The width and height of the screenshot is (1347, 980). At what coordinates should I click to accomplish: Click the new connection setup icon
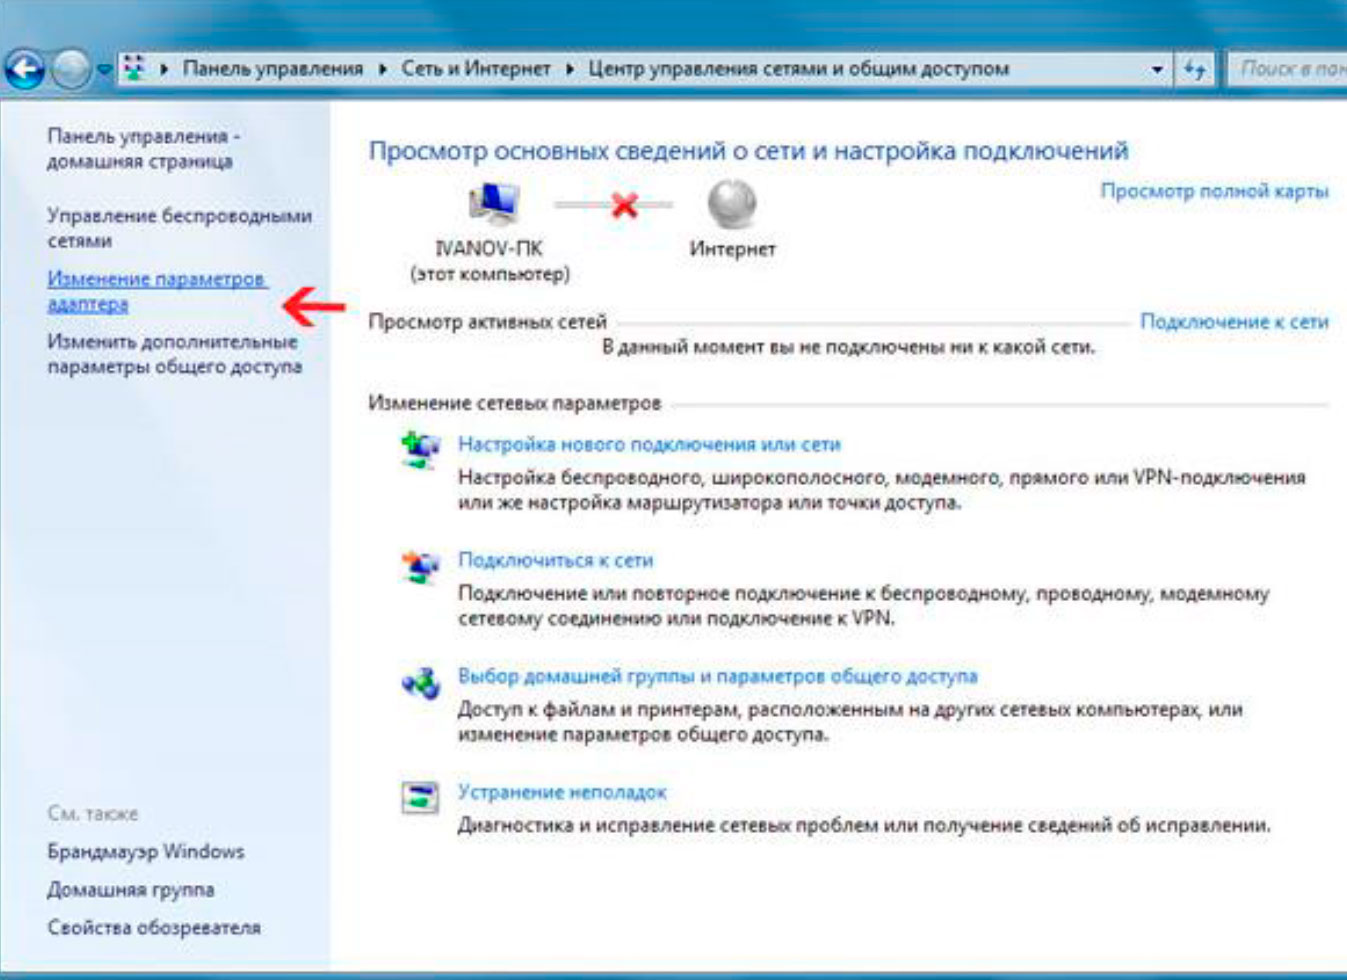420,450
